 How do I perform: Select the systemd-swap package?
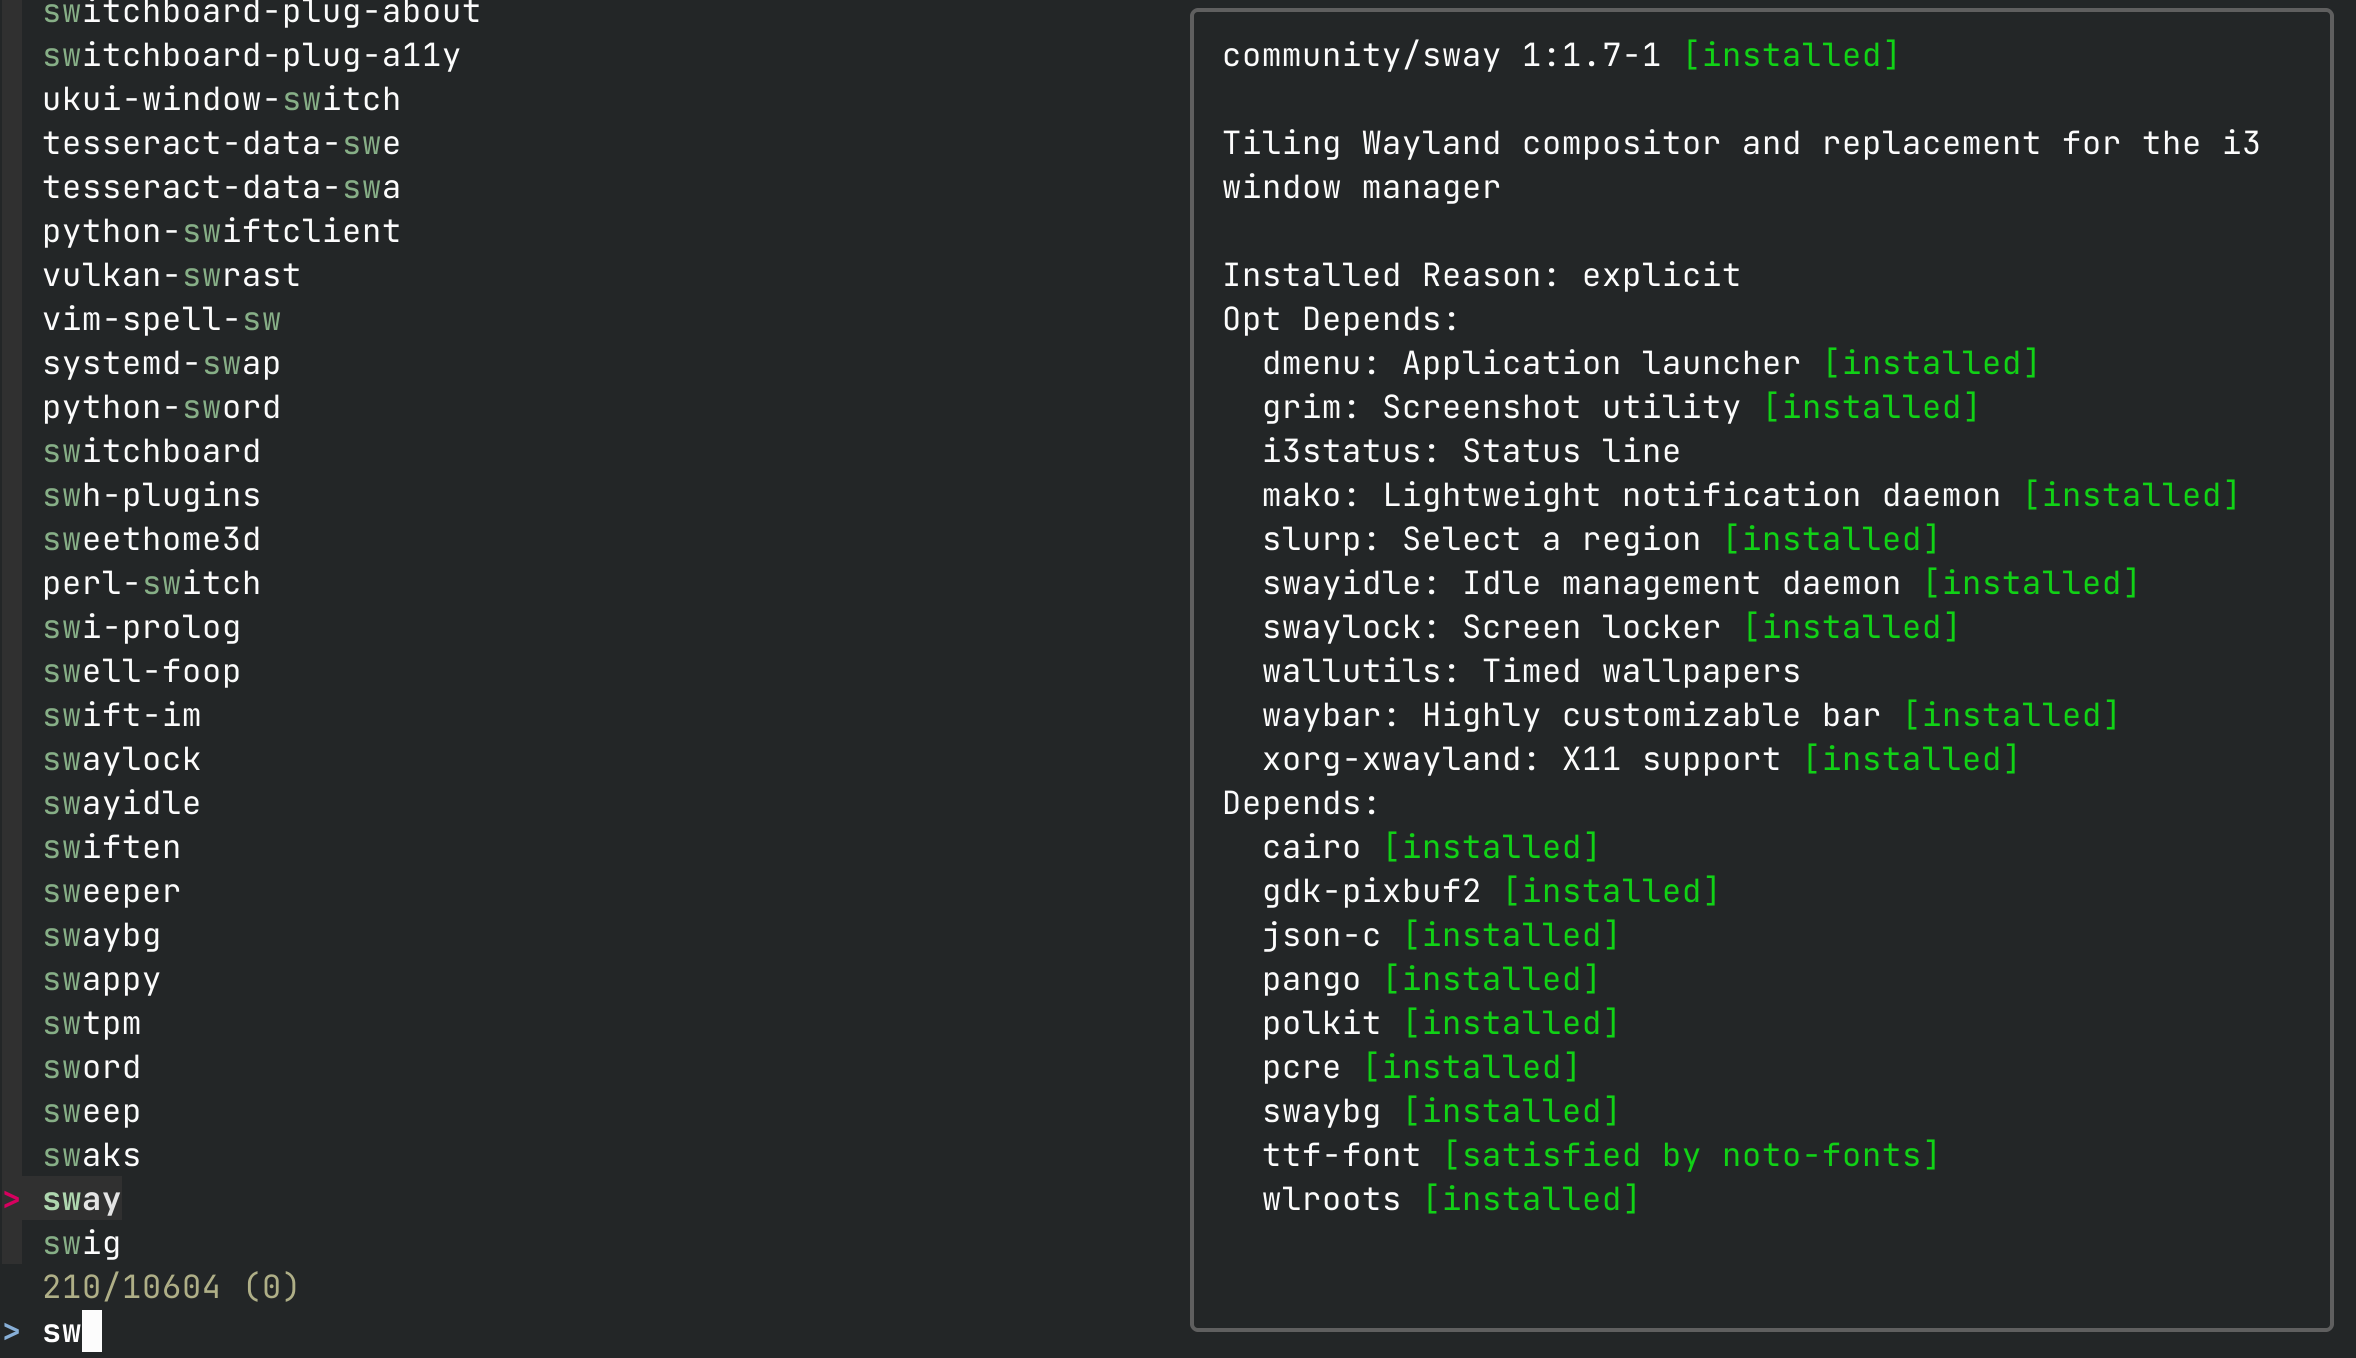point(161,363)
